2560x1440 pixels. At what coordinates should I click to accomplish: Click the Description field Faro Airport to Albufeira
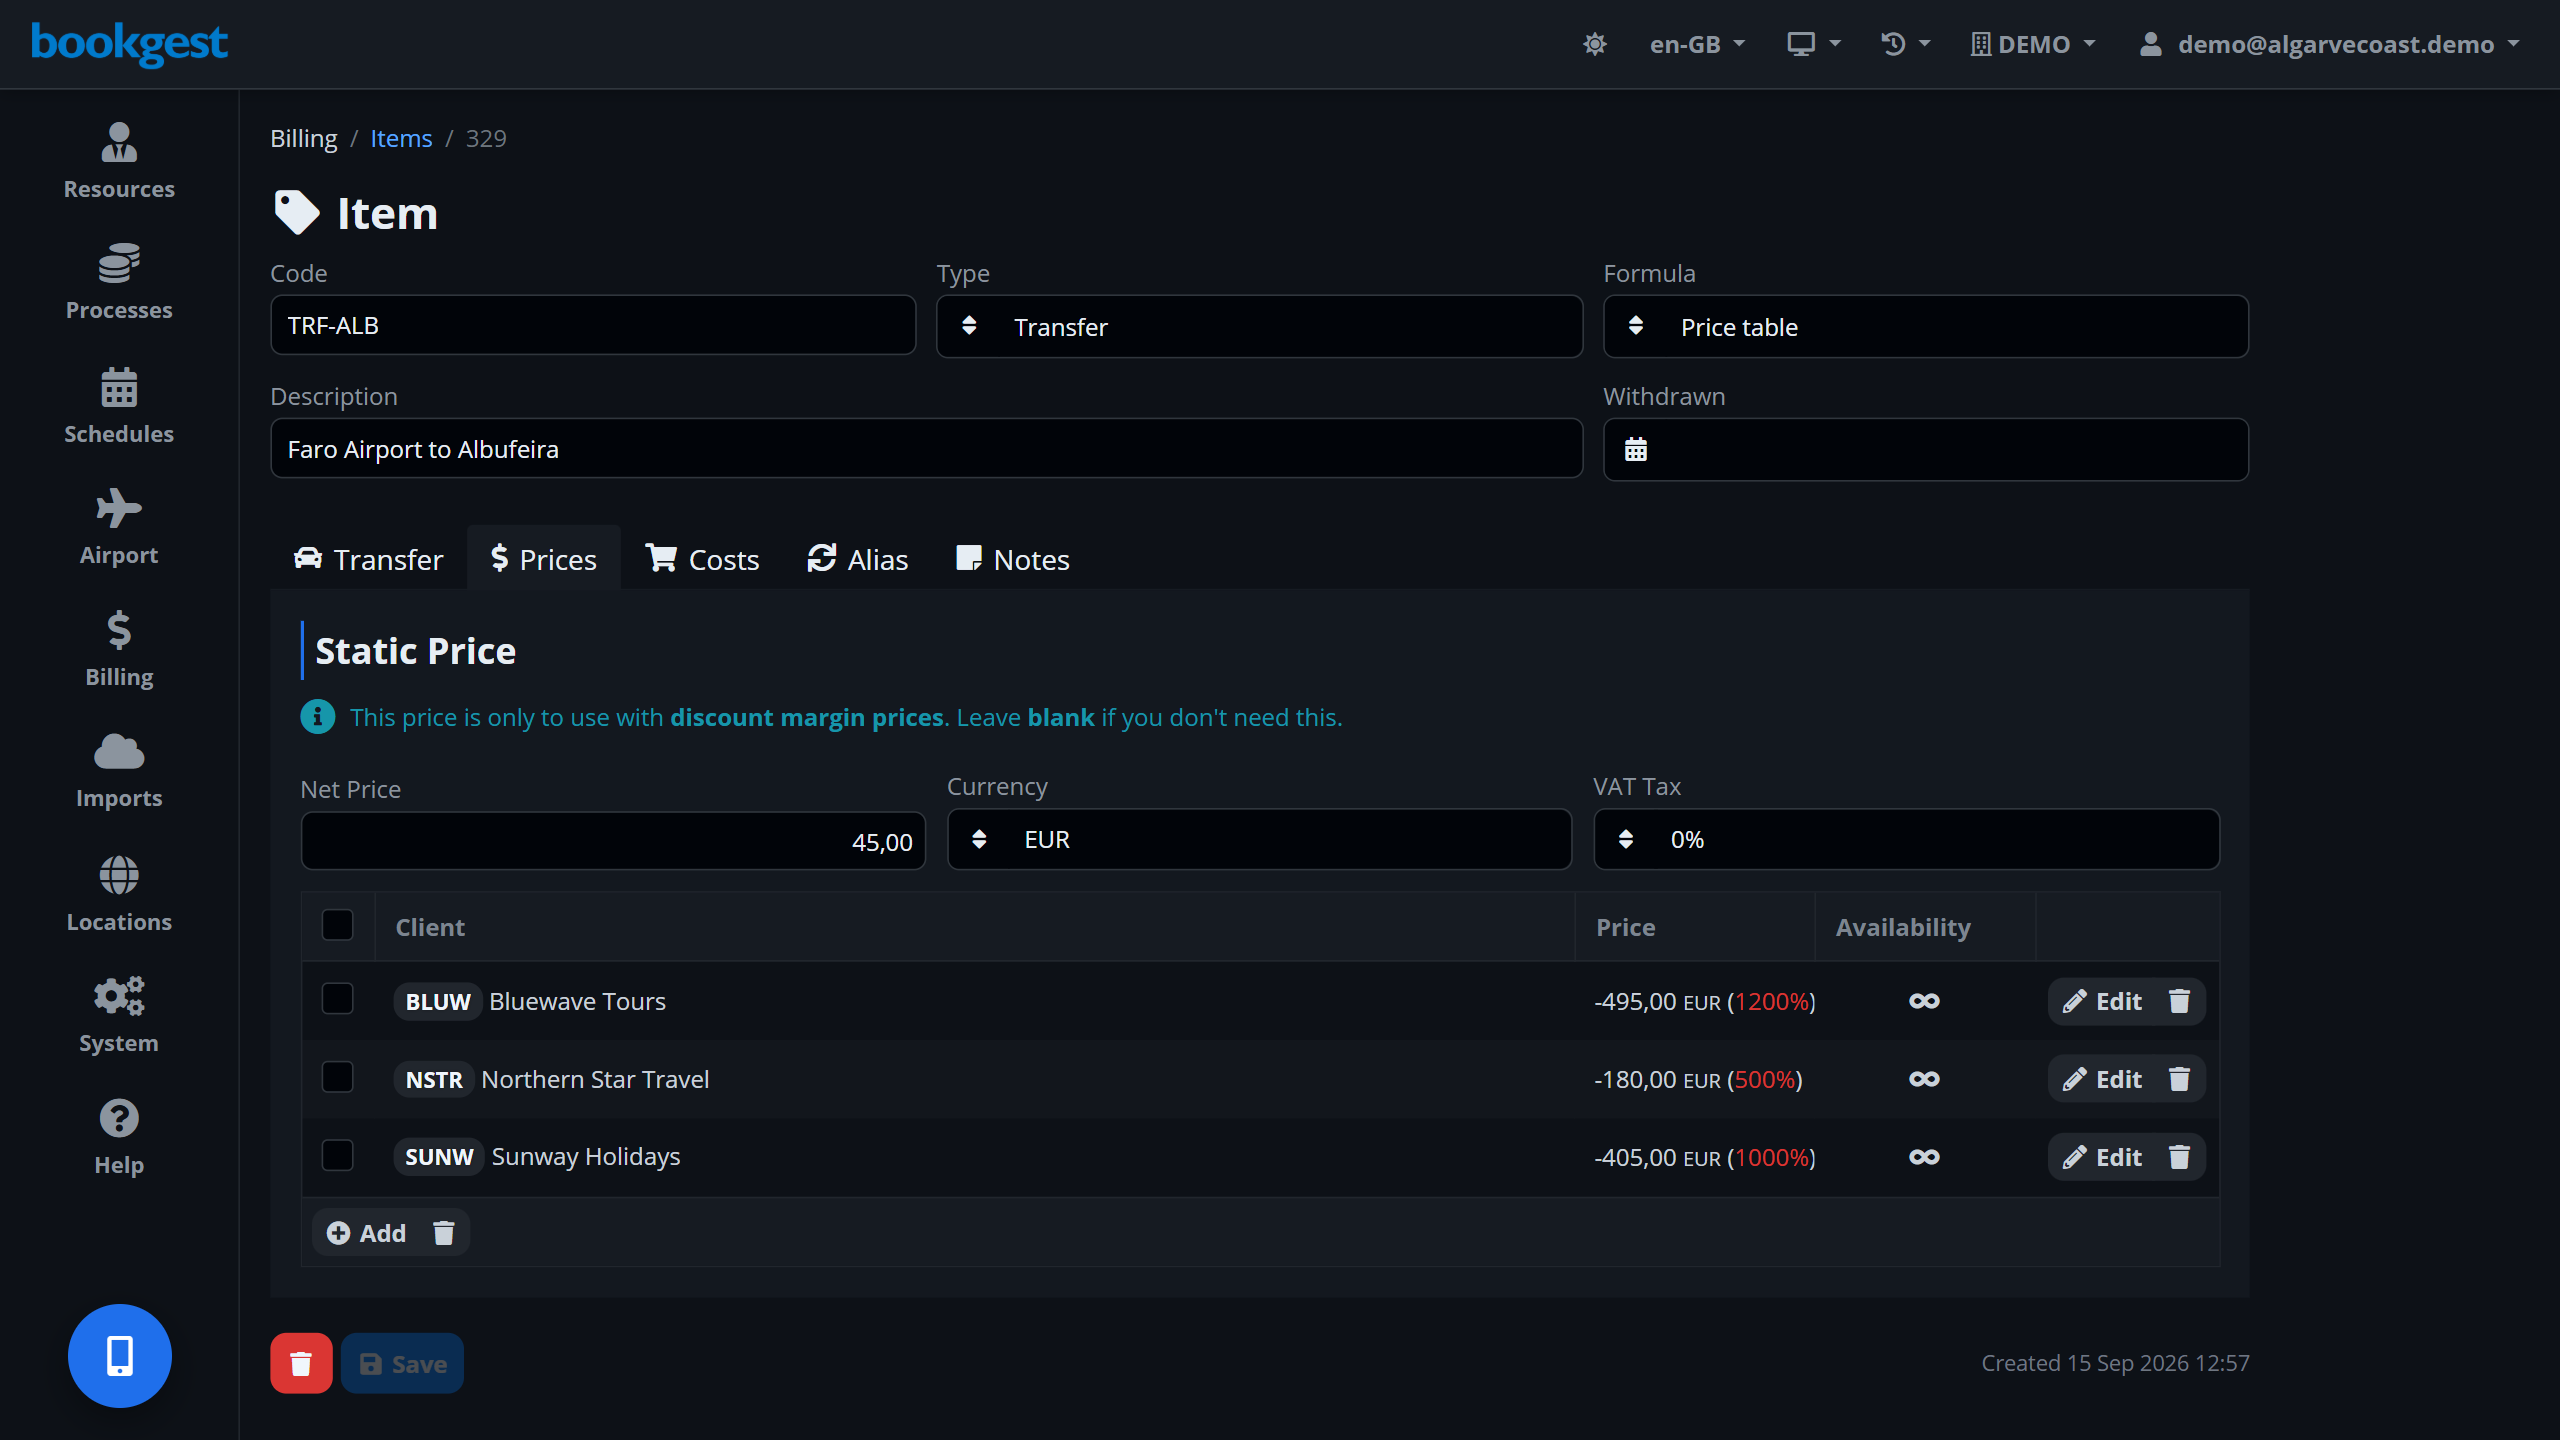tap(926, 449)
